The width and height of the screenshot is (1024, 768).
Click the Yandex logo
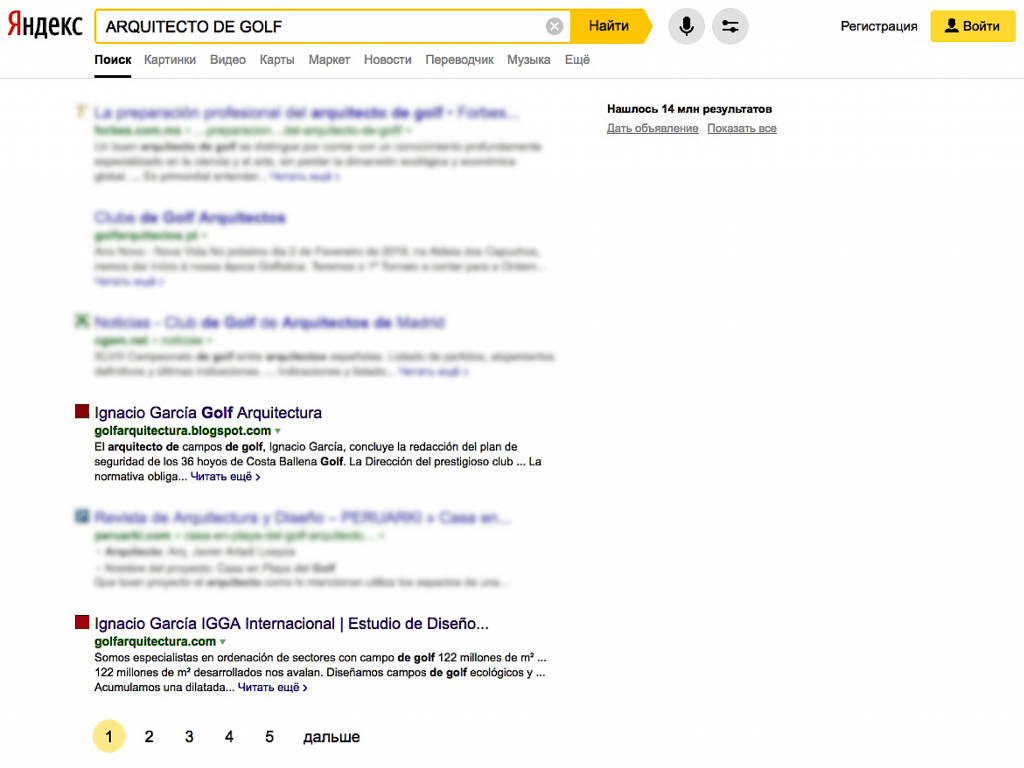coord(45,26)
